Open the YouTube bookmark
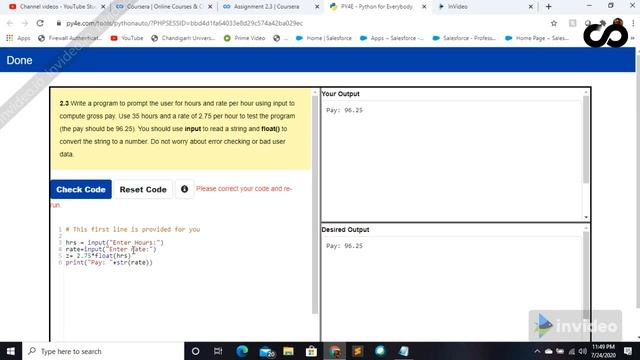Viewport: 640px width, 360px height. [127, 38]
